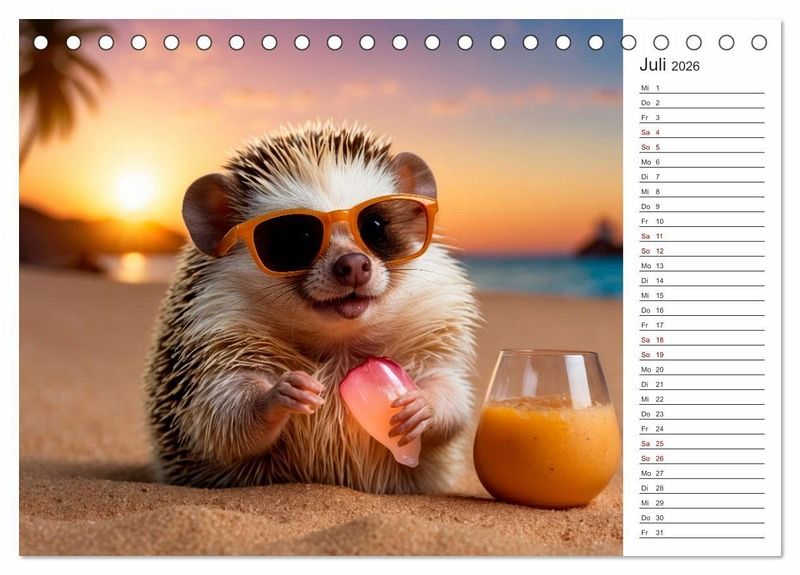Click the glass of orange juice
Screen dimensions: 800x575
[547, 429]
